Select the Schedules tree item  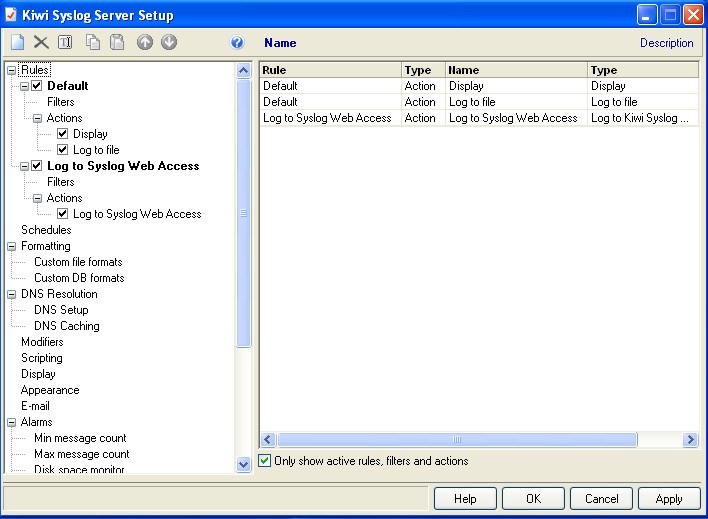[46, 230]
